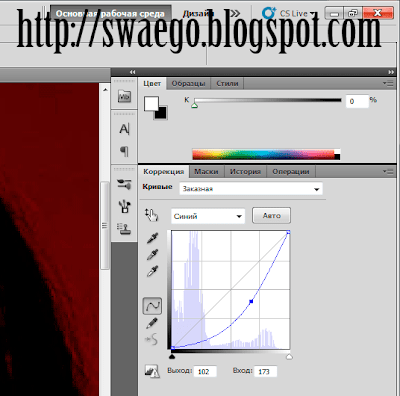Screen dimensions: 400x396
Task: Select the top-right curve endpoint
Action: coord(288,232)
